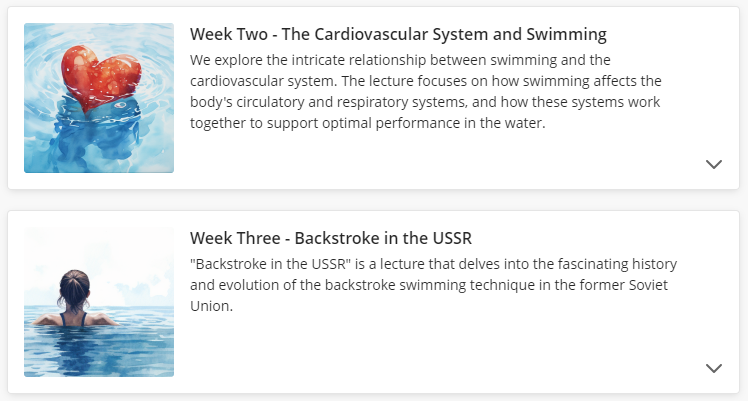The width and height of the screenshot is (748, 401).
Task: Expand the Week Three card chevron
Action: [x=713, y=368]
